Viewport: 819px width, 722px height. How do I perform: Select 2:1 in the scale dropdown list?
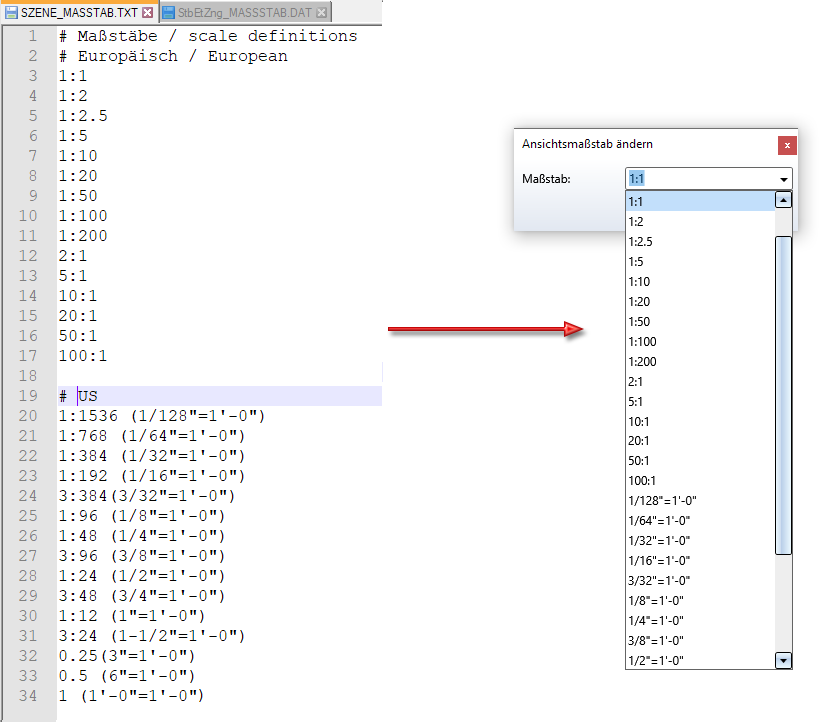pyautogui.click(x=700, y=381)
